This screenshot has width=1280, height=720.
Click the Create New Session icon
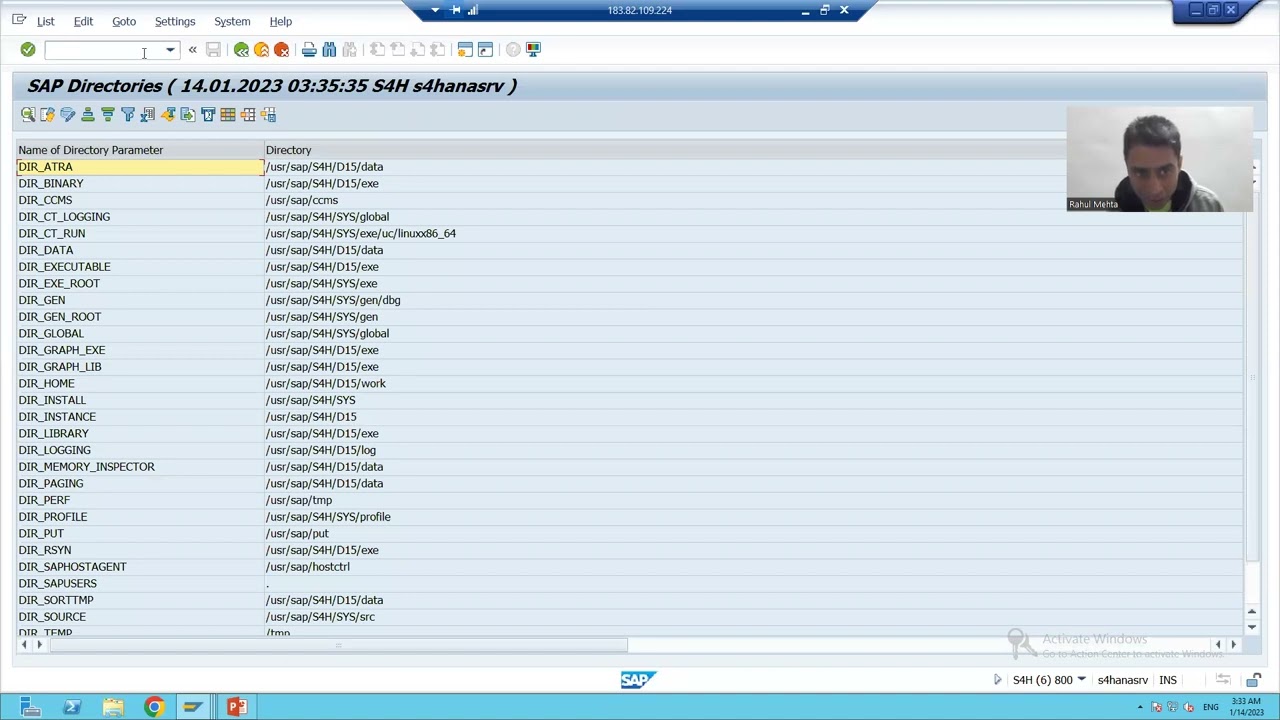point(465,50)
